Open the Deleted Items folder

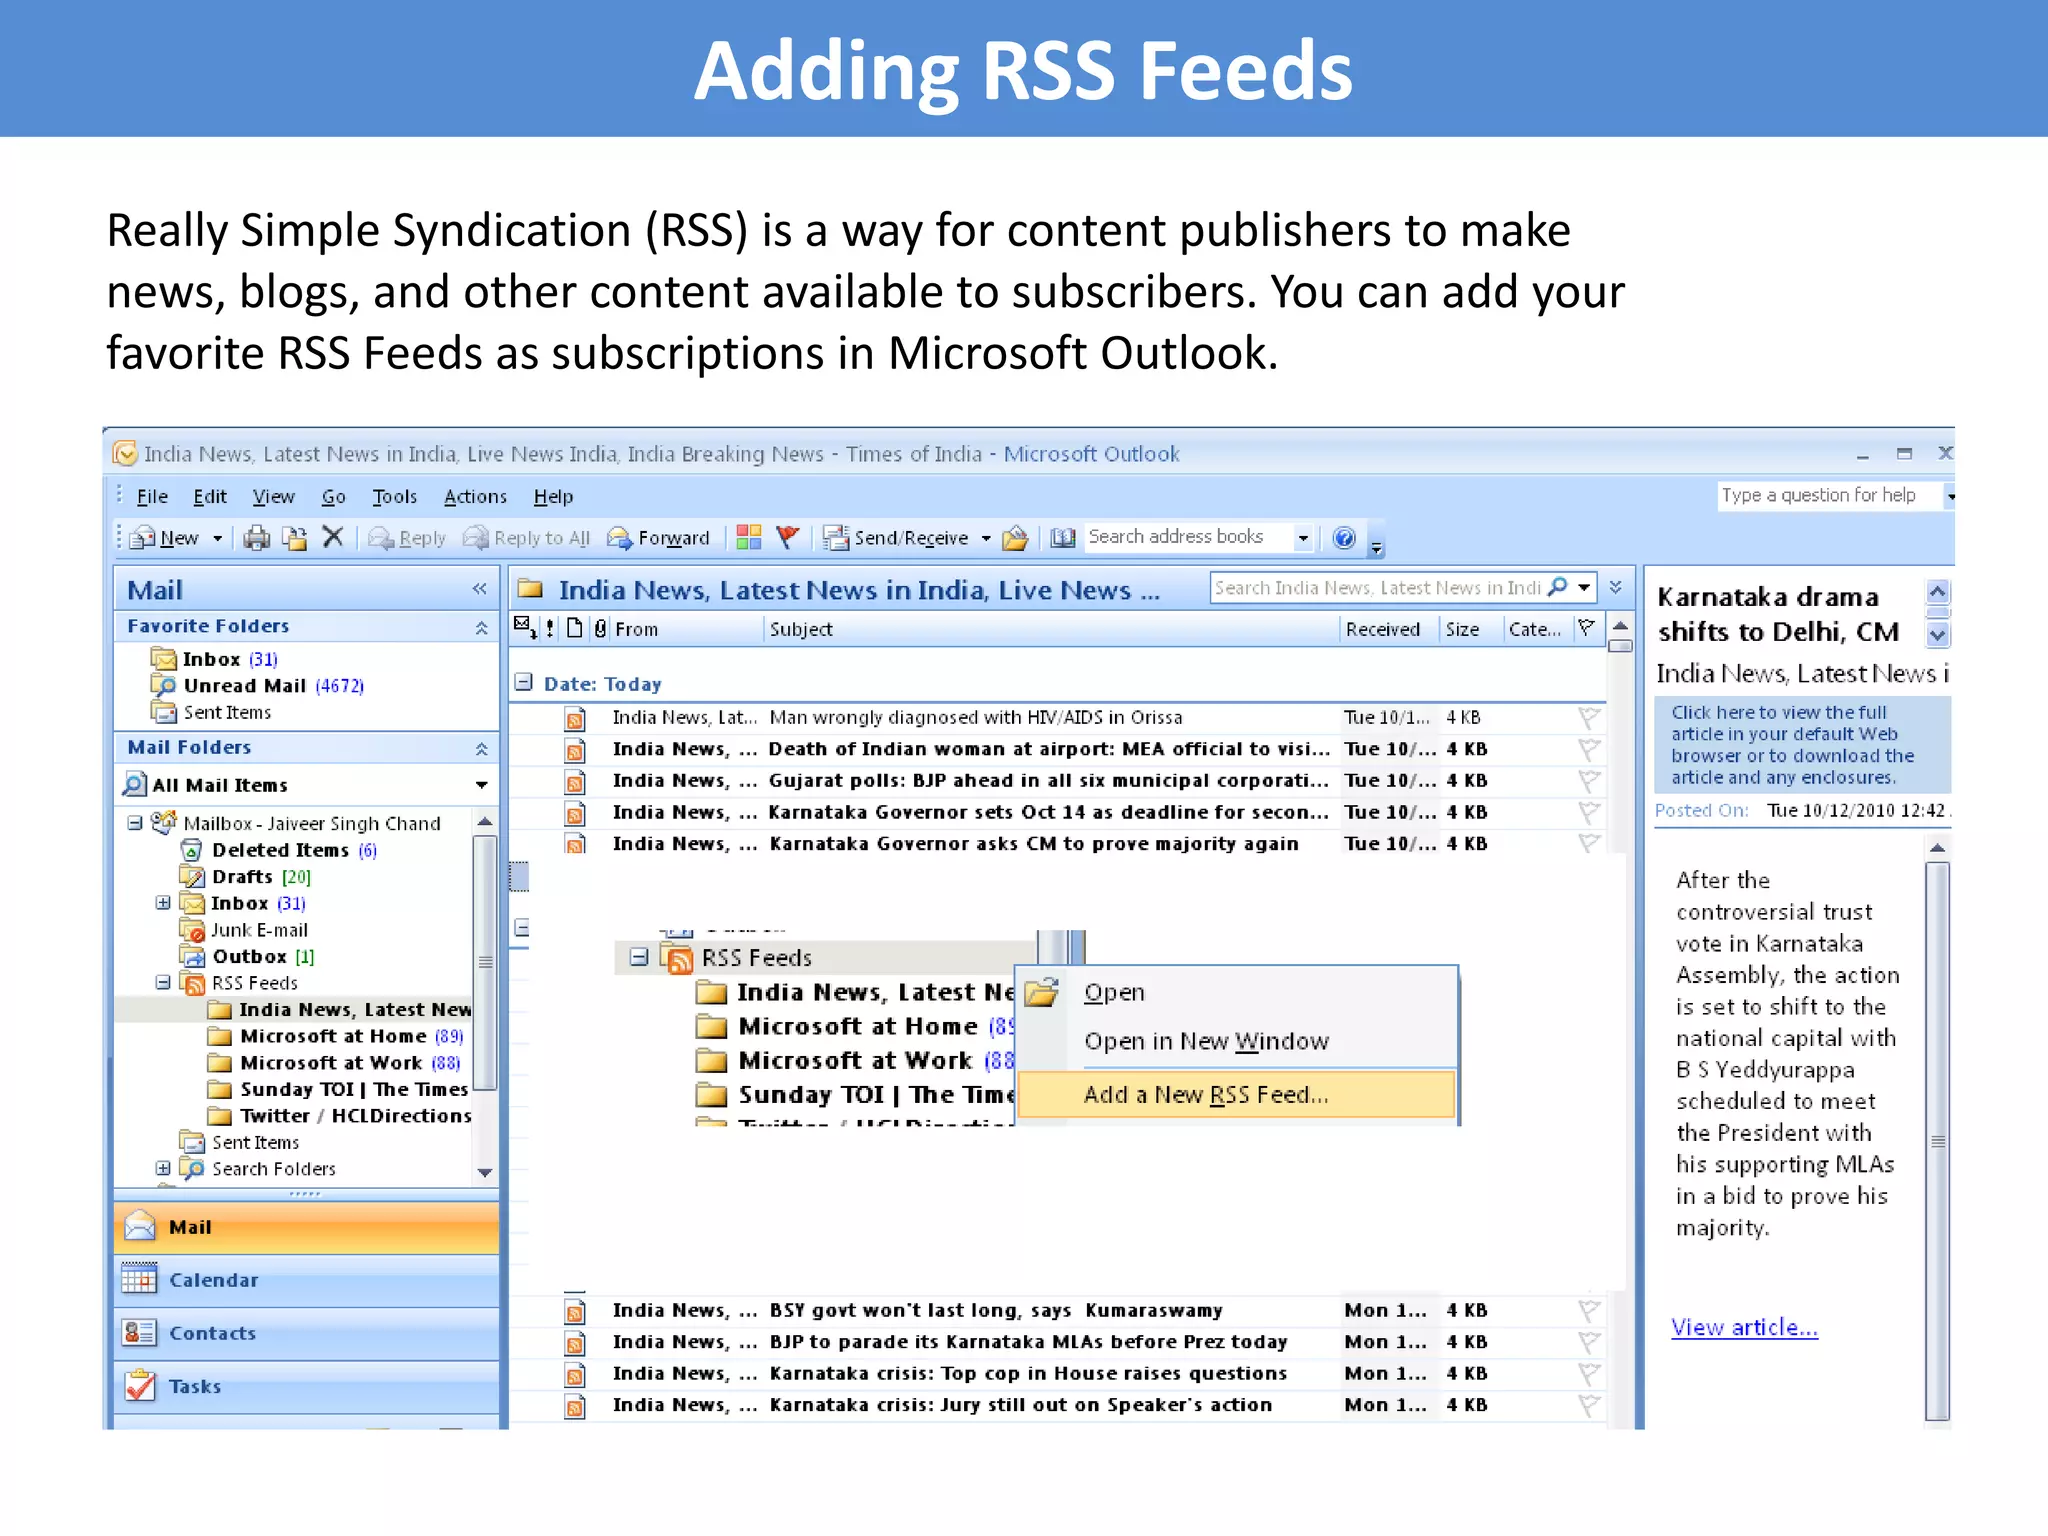[279, 850]
